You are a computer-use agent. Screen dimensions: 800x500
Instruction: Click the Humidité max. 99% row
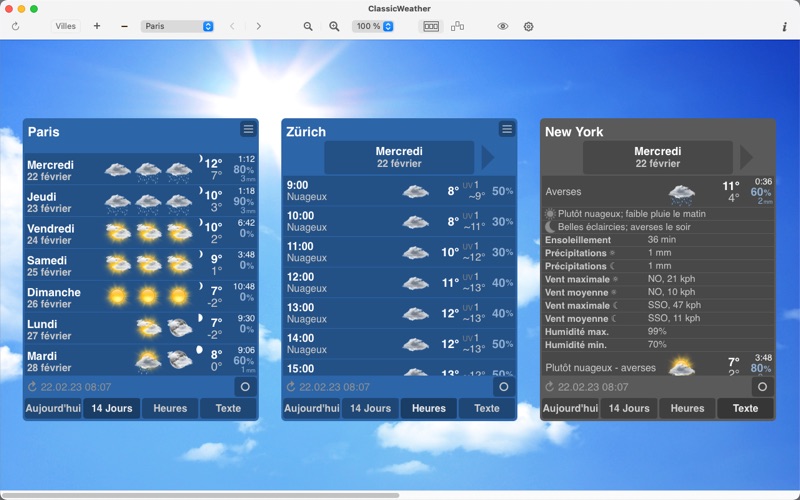[x=658, y=332]
